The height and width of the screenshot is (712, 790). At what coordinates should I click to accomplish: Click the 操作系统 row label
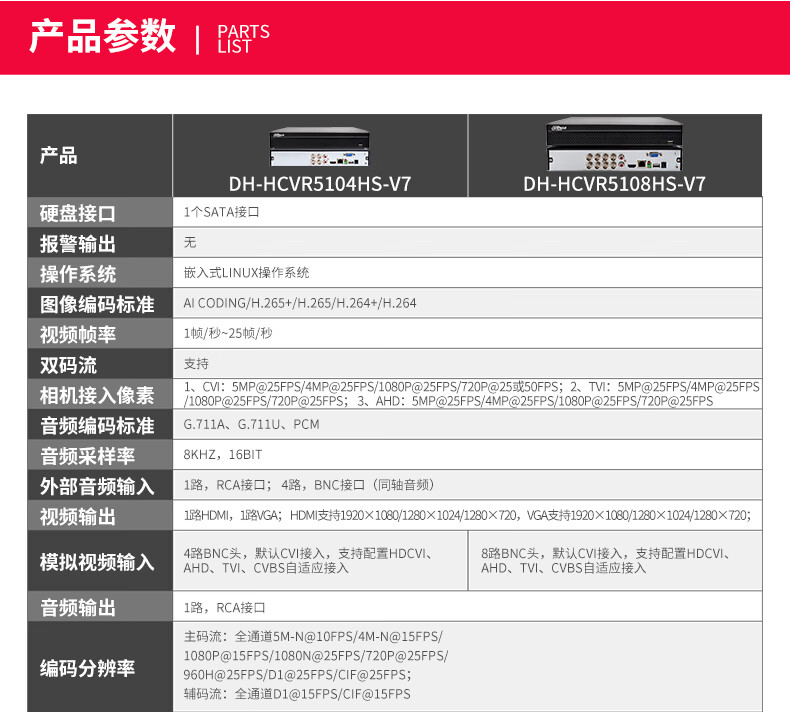[x=78, y=274]
